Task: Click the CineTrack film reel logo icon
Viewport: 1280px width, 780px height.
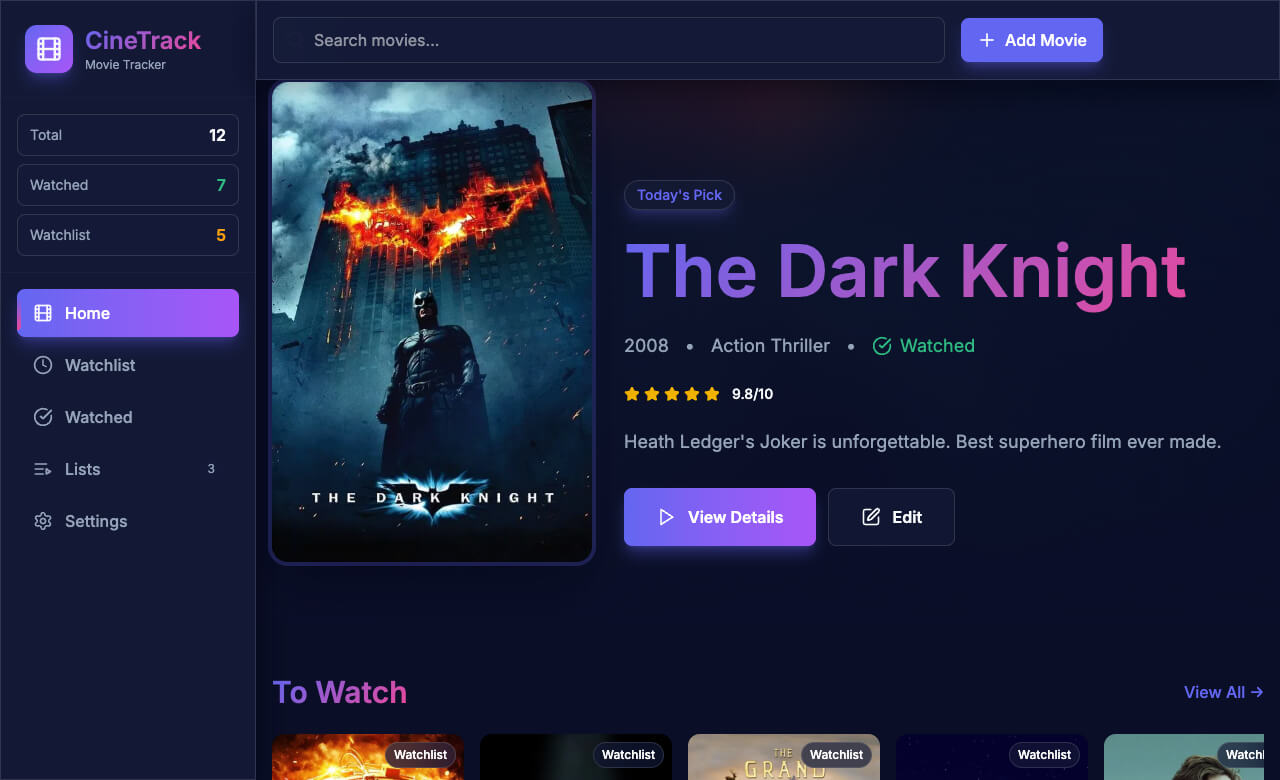Action: coord(48,48)
